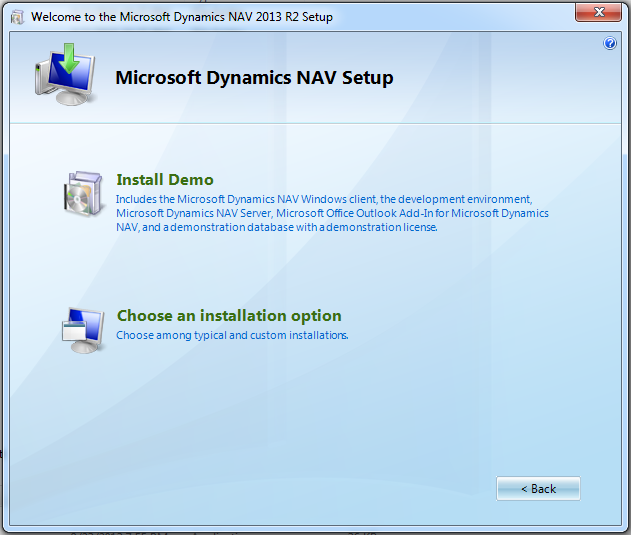Click the Install Demo disc box icon
The image size is (631, 535).
(x=84, y=194)
